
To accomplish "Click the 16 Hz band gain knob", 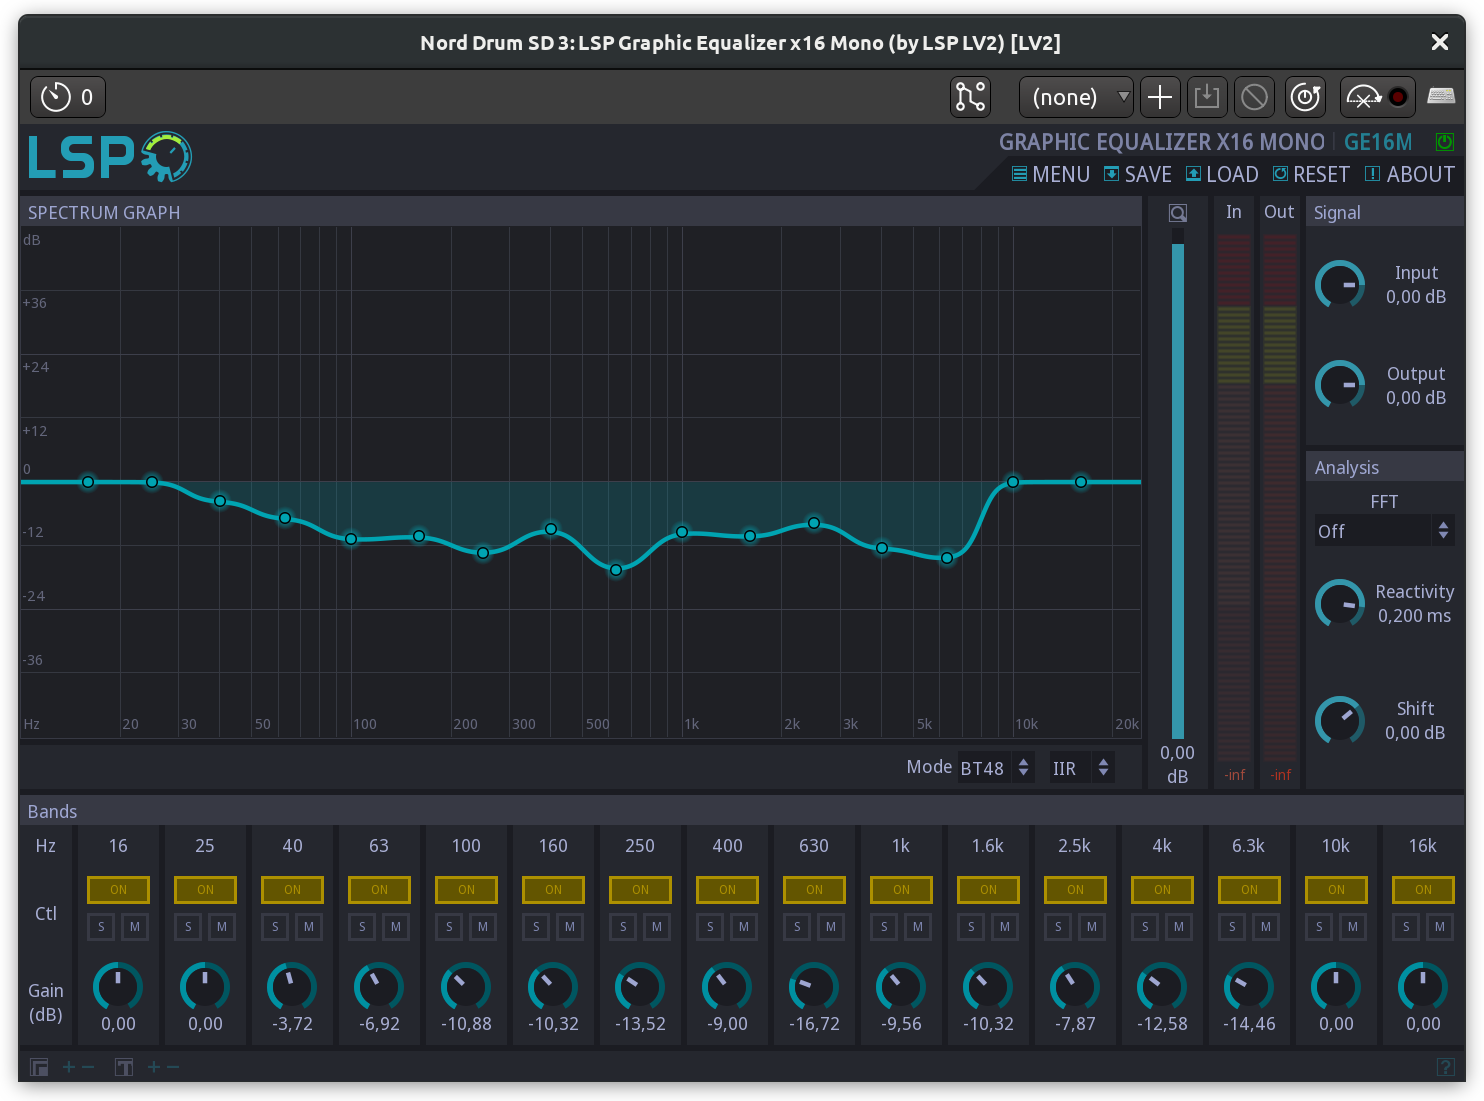I will 118,987.
